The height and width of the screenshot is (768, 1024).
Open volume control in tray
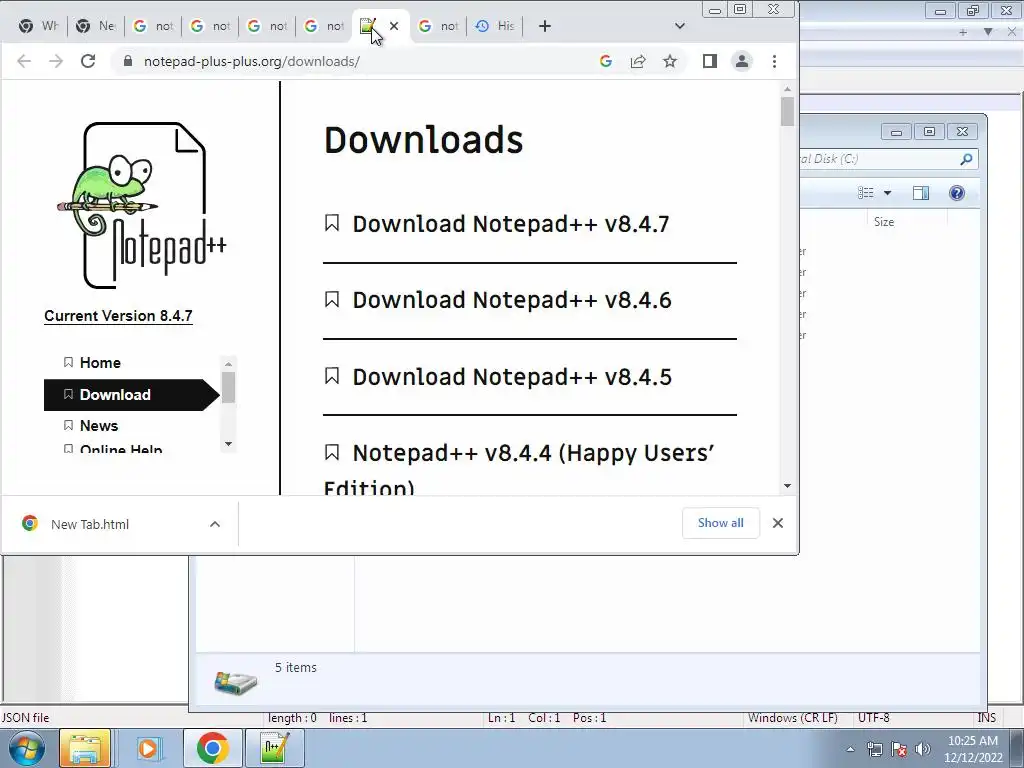coord(923,749)
